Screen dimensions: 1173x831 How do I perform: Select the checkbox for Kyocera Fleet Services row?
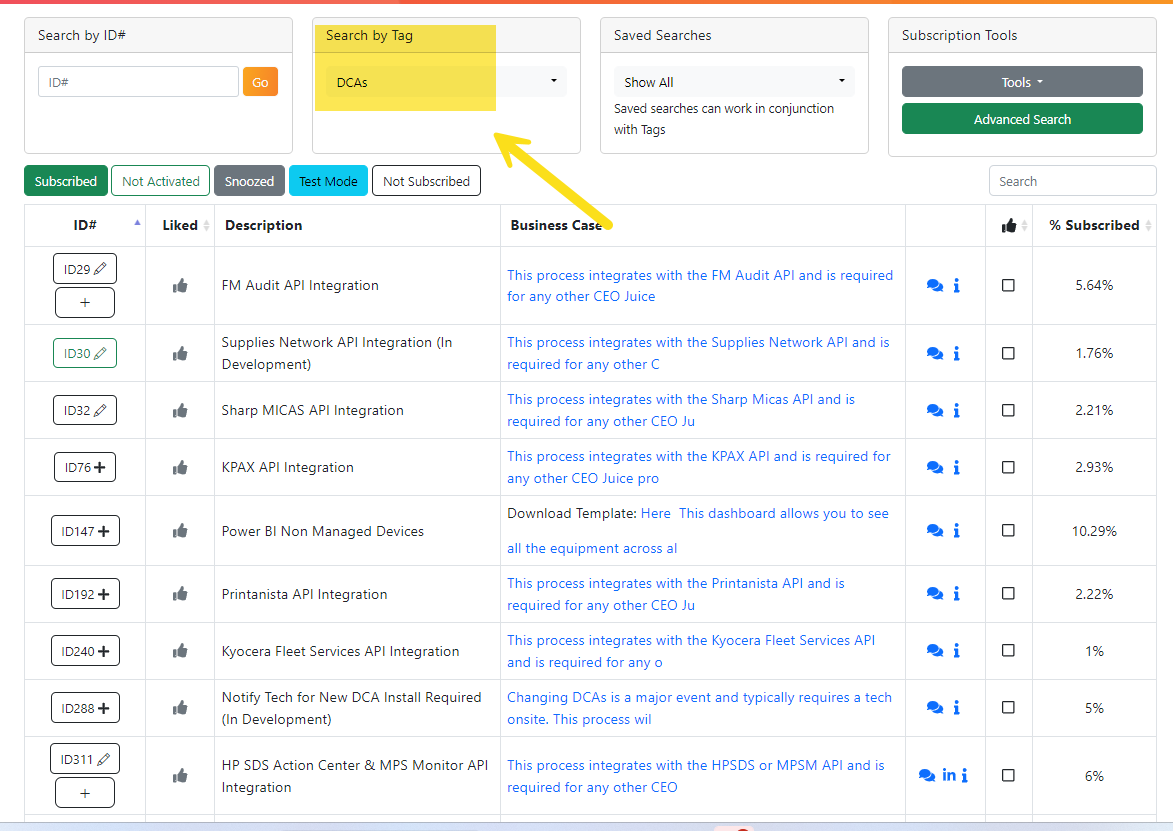(x=1008, y=651)
